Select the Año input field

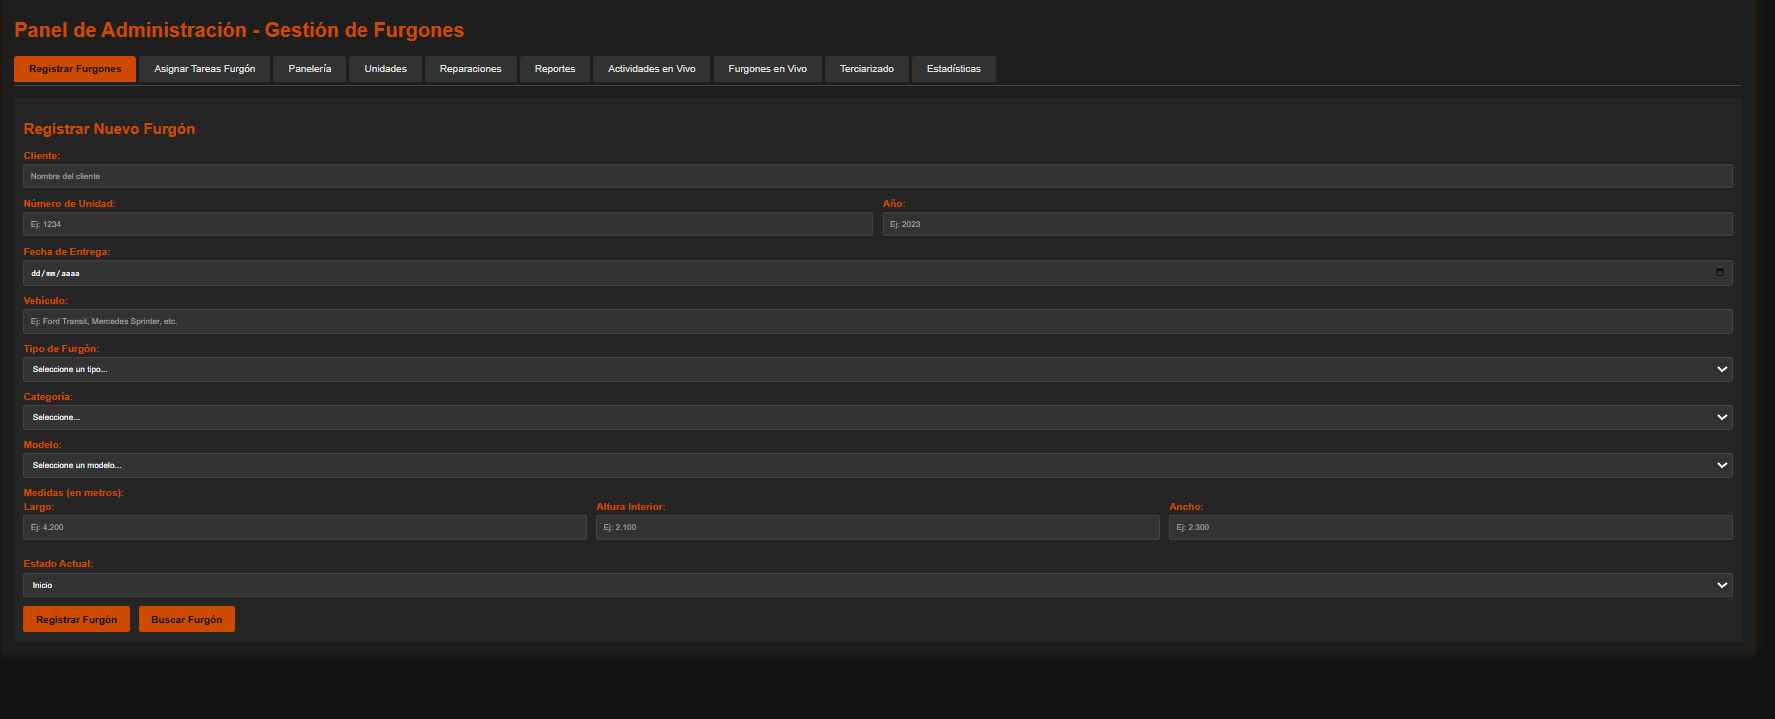coord(1307,224)
